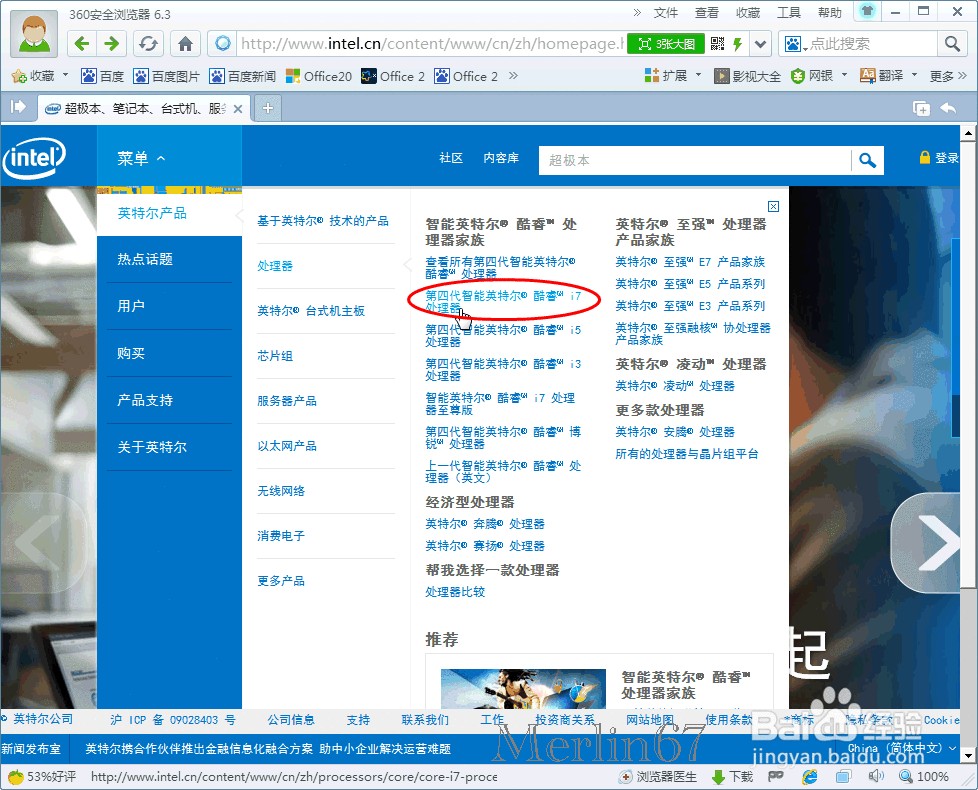The height and width of the screenshot is (790, 978).
Task: Click the 100% zoom control
Action: 924,776
